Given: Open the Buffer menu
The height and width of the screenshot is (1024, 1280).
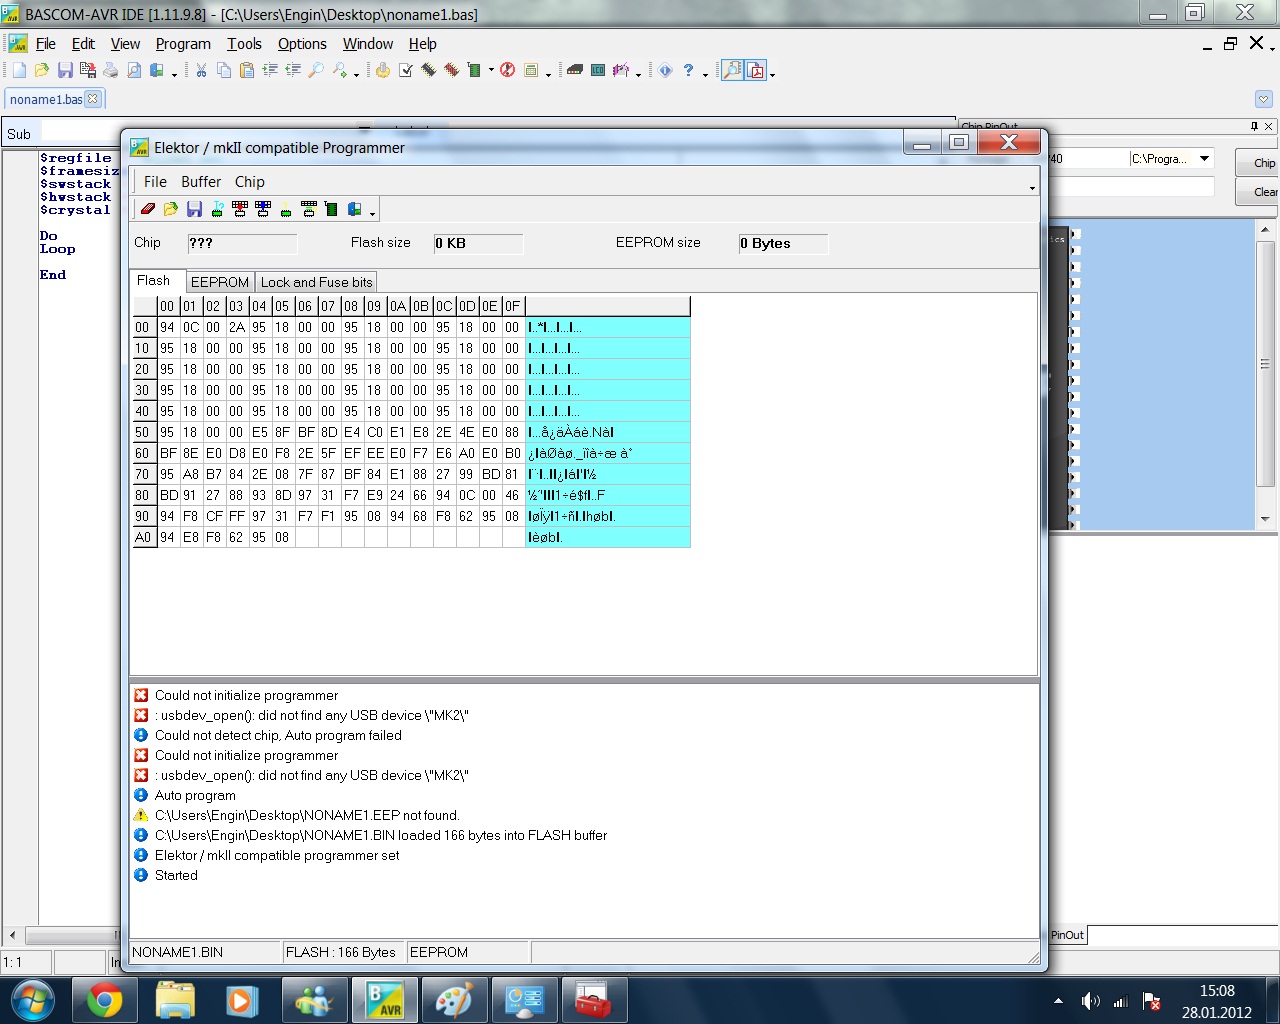Looking at the screenshot, I should coord(201,182).
